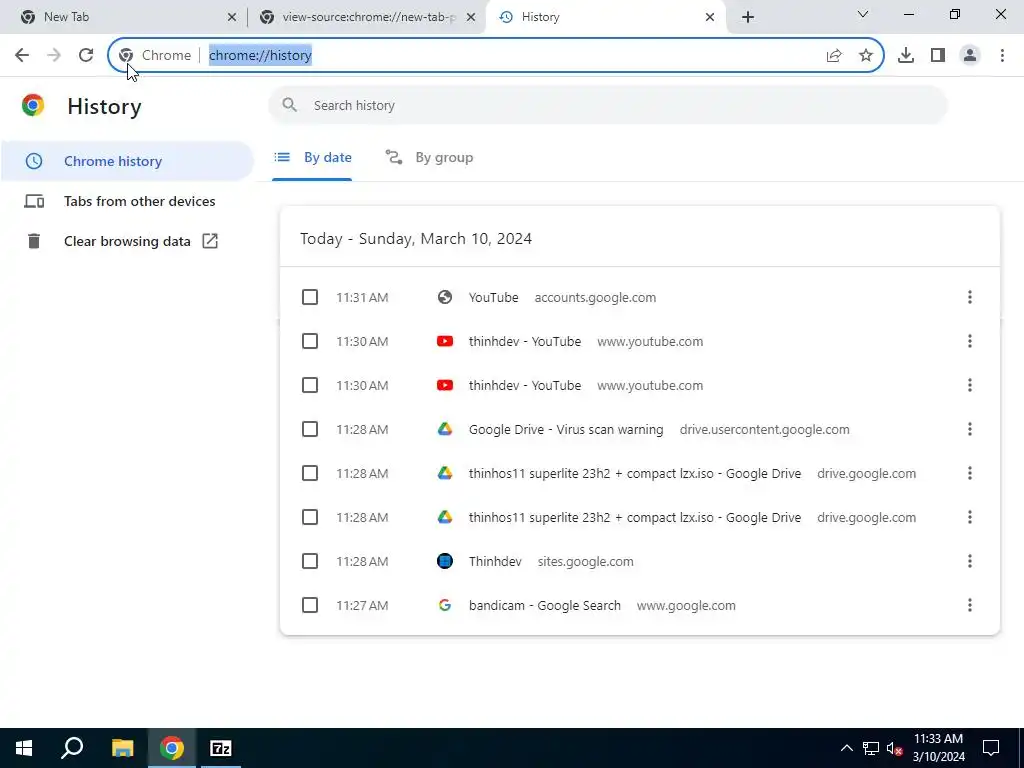Show hidden system tray icons
Viewport: 1024px width, 768px height.
pyautogui.click(x=846, y=748)
